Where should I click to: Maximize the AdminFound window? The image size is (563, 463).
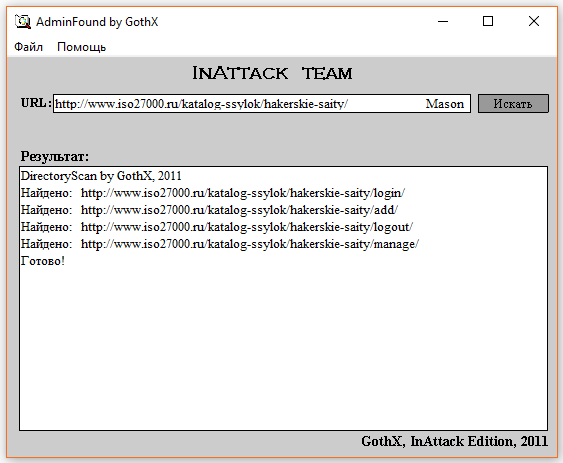[488, 22]
